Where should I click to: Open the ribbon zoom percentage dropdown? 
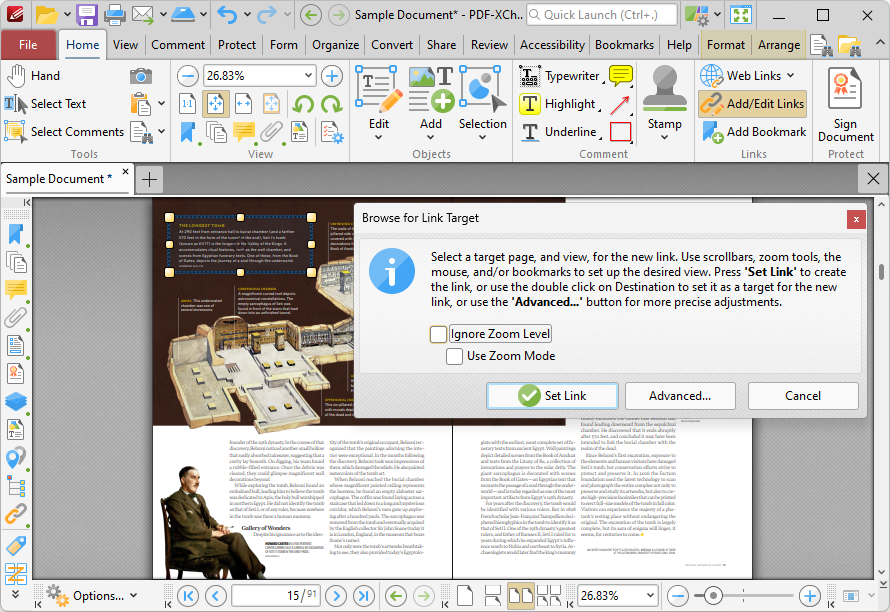point(308,76)
